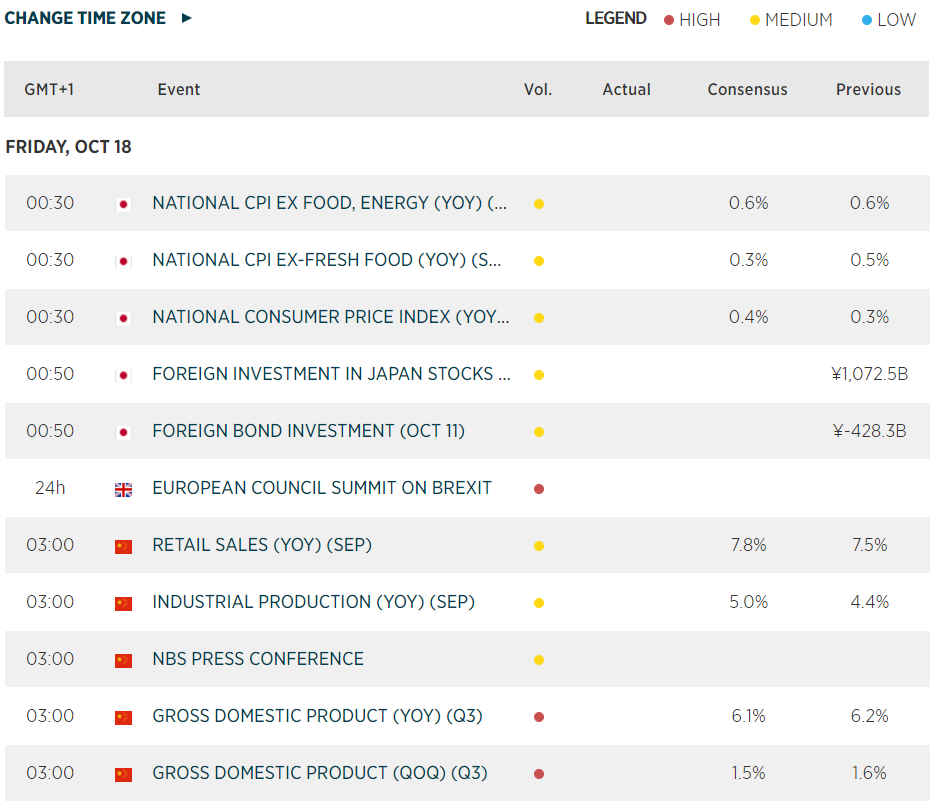Click yellow volatility dot for Industrial Production
The image size is (939, 803).
coord(539,603)
